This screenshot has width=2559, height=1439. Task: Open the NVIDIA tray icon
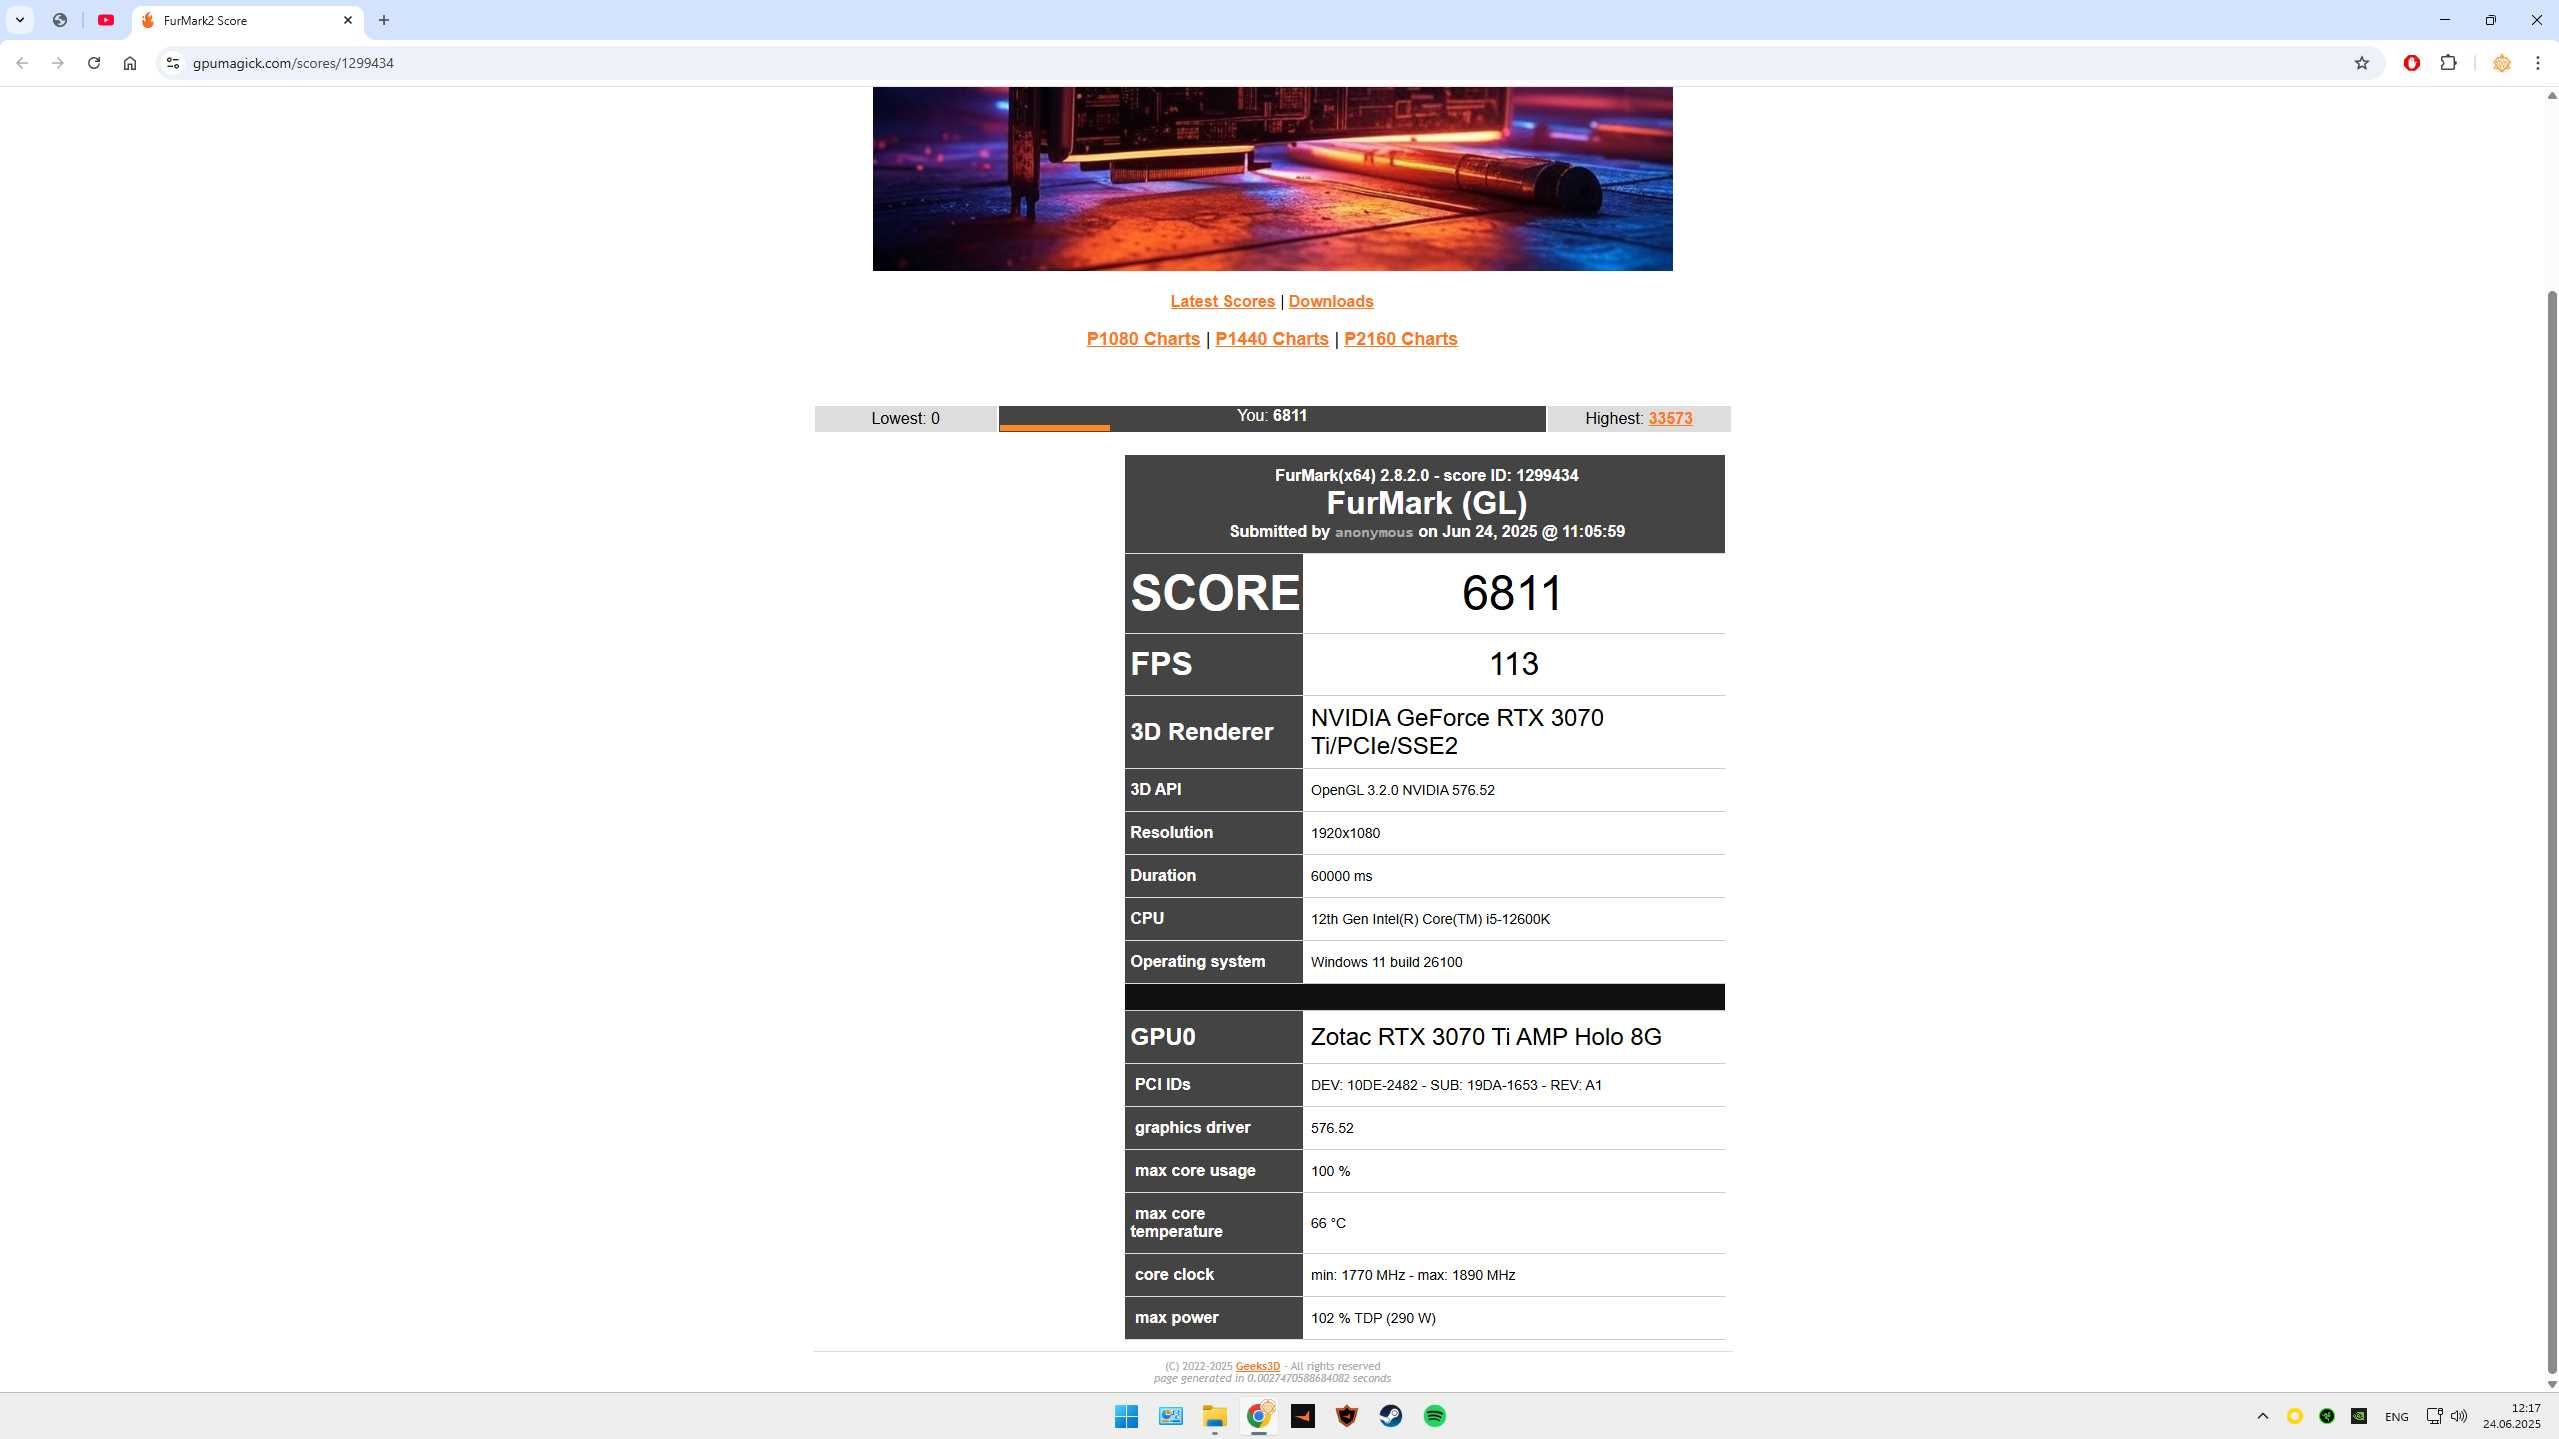pos(2358,1416)
